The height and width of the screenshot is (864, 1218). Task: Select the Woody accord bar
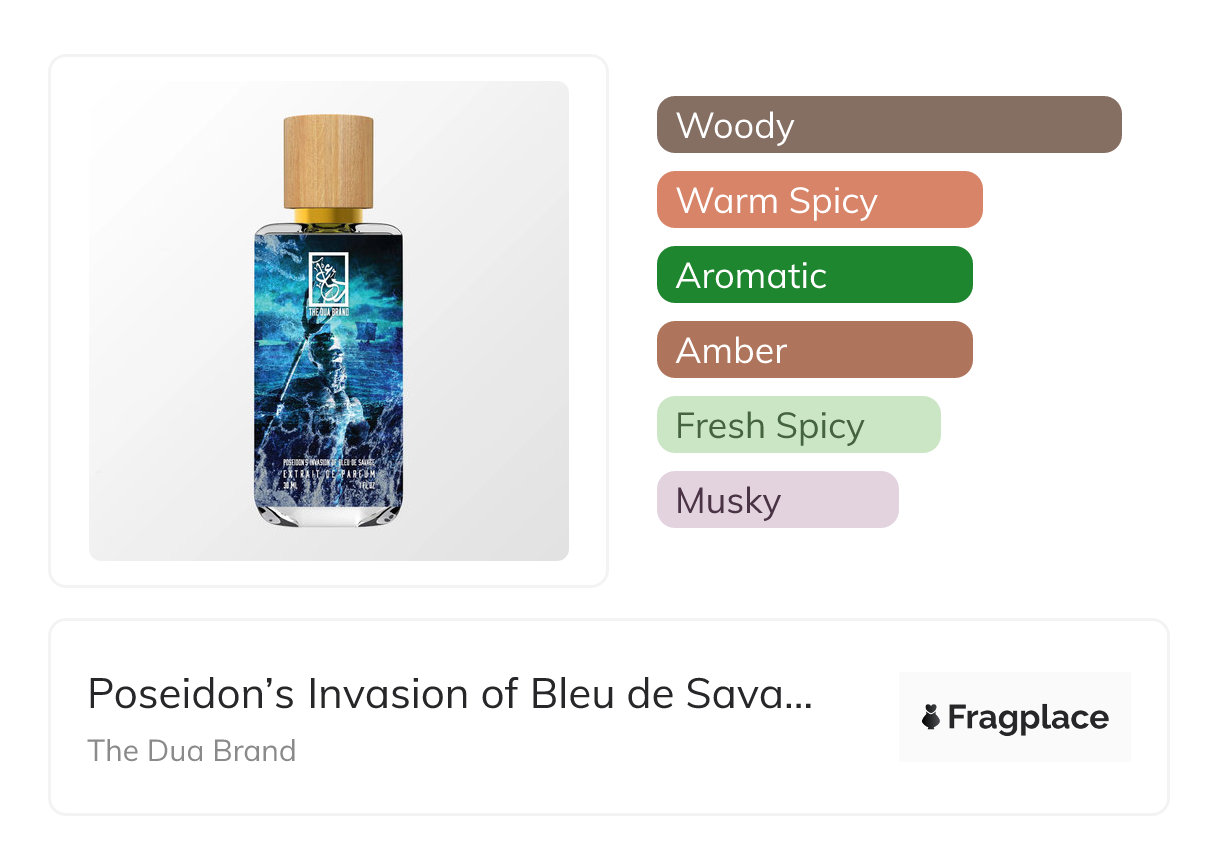tap(889, 125)
